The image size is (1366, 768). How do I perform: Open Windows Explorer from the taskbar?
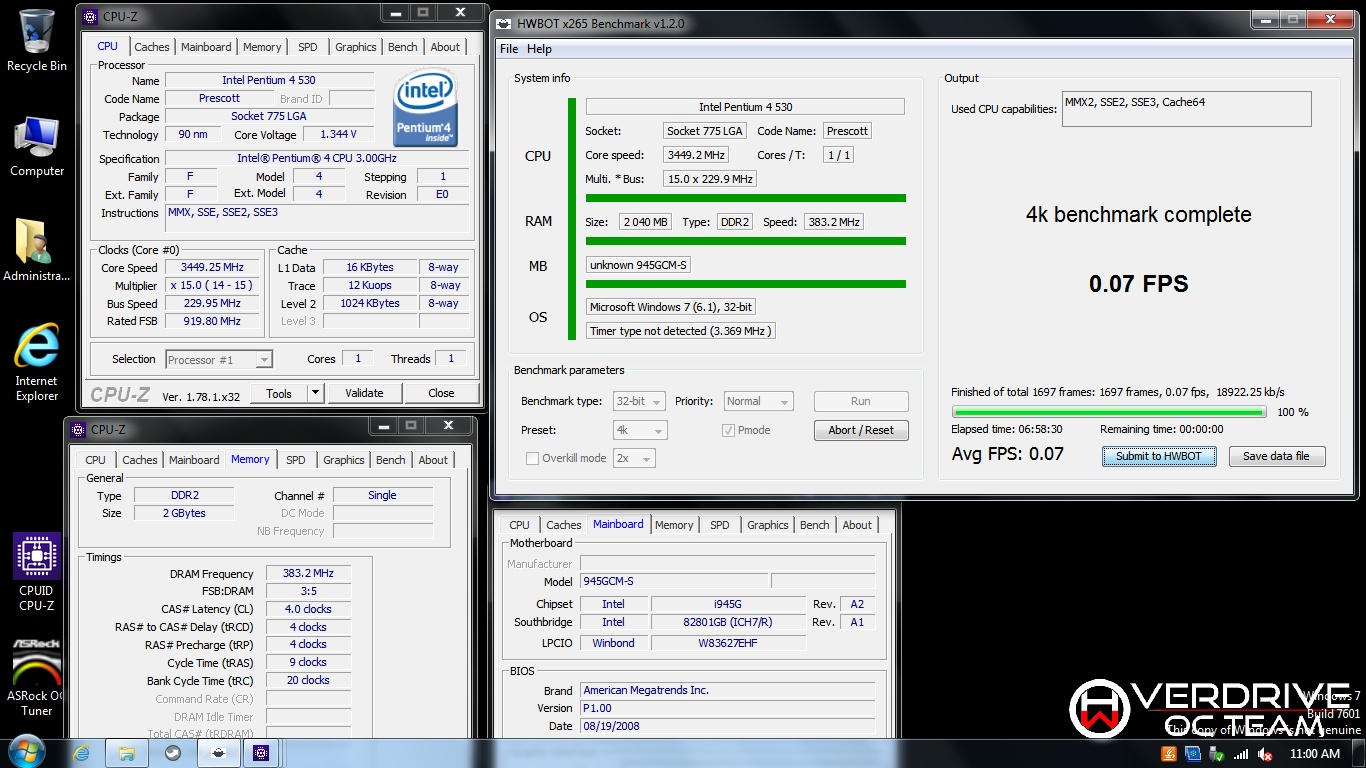127,752
